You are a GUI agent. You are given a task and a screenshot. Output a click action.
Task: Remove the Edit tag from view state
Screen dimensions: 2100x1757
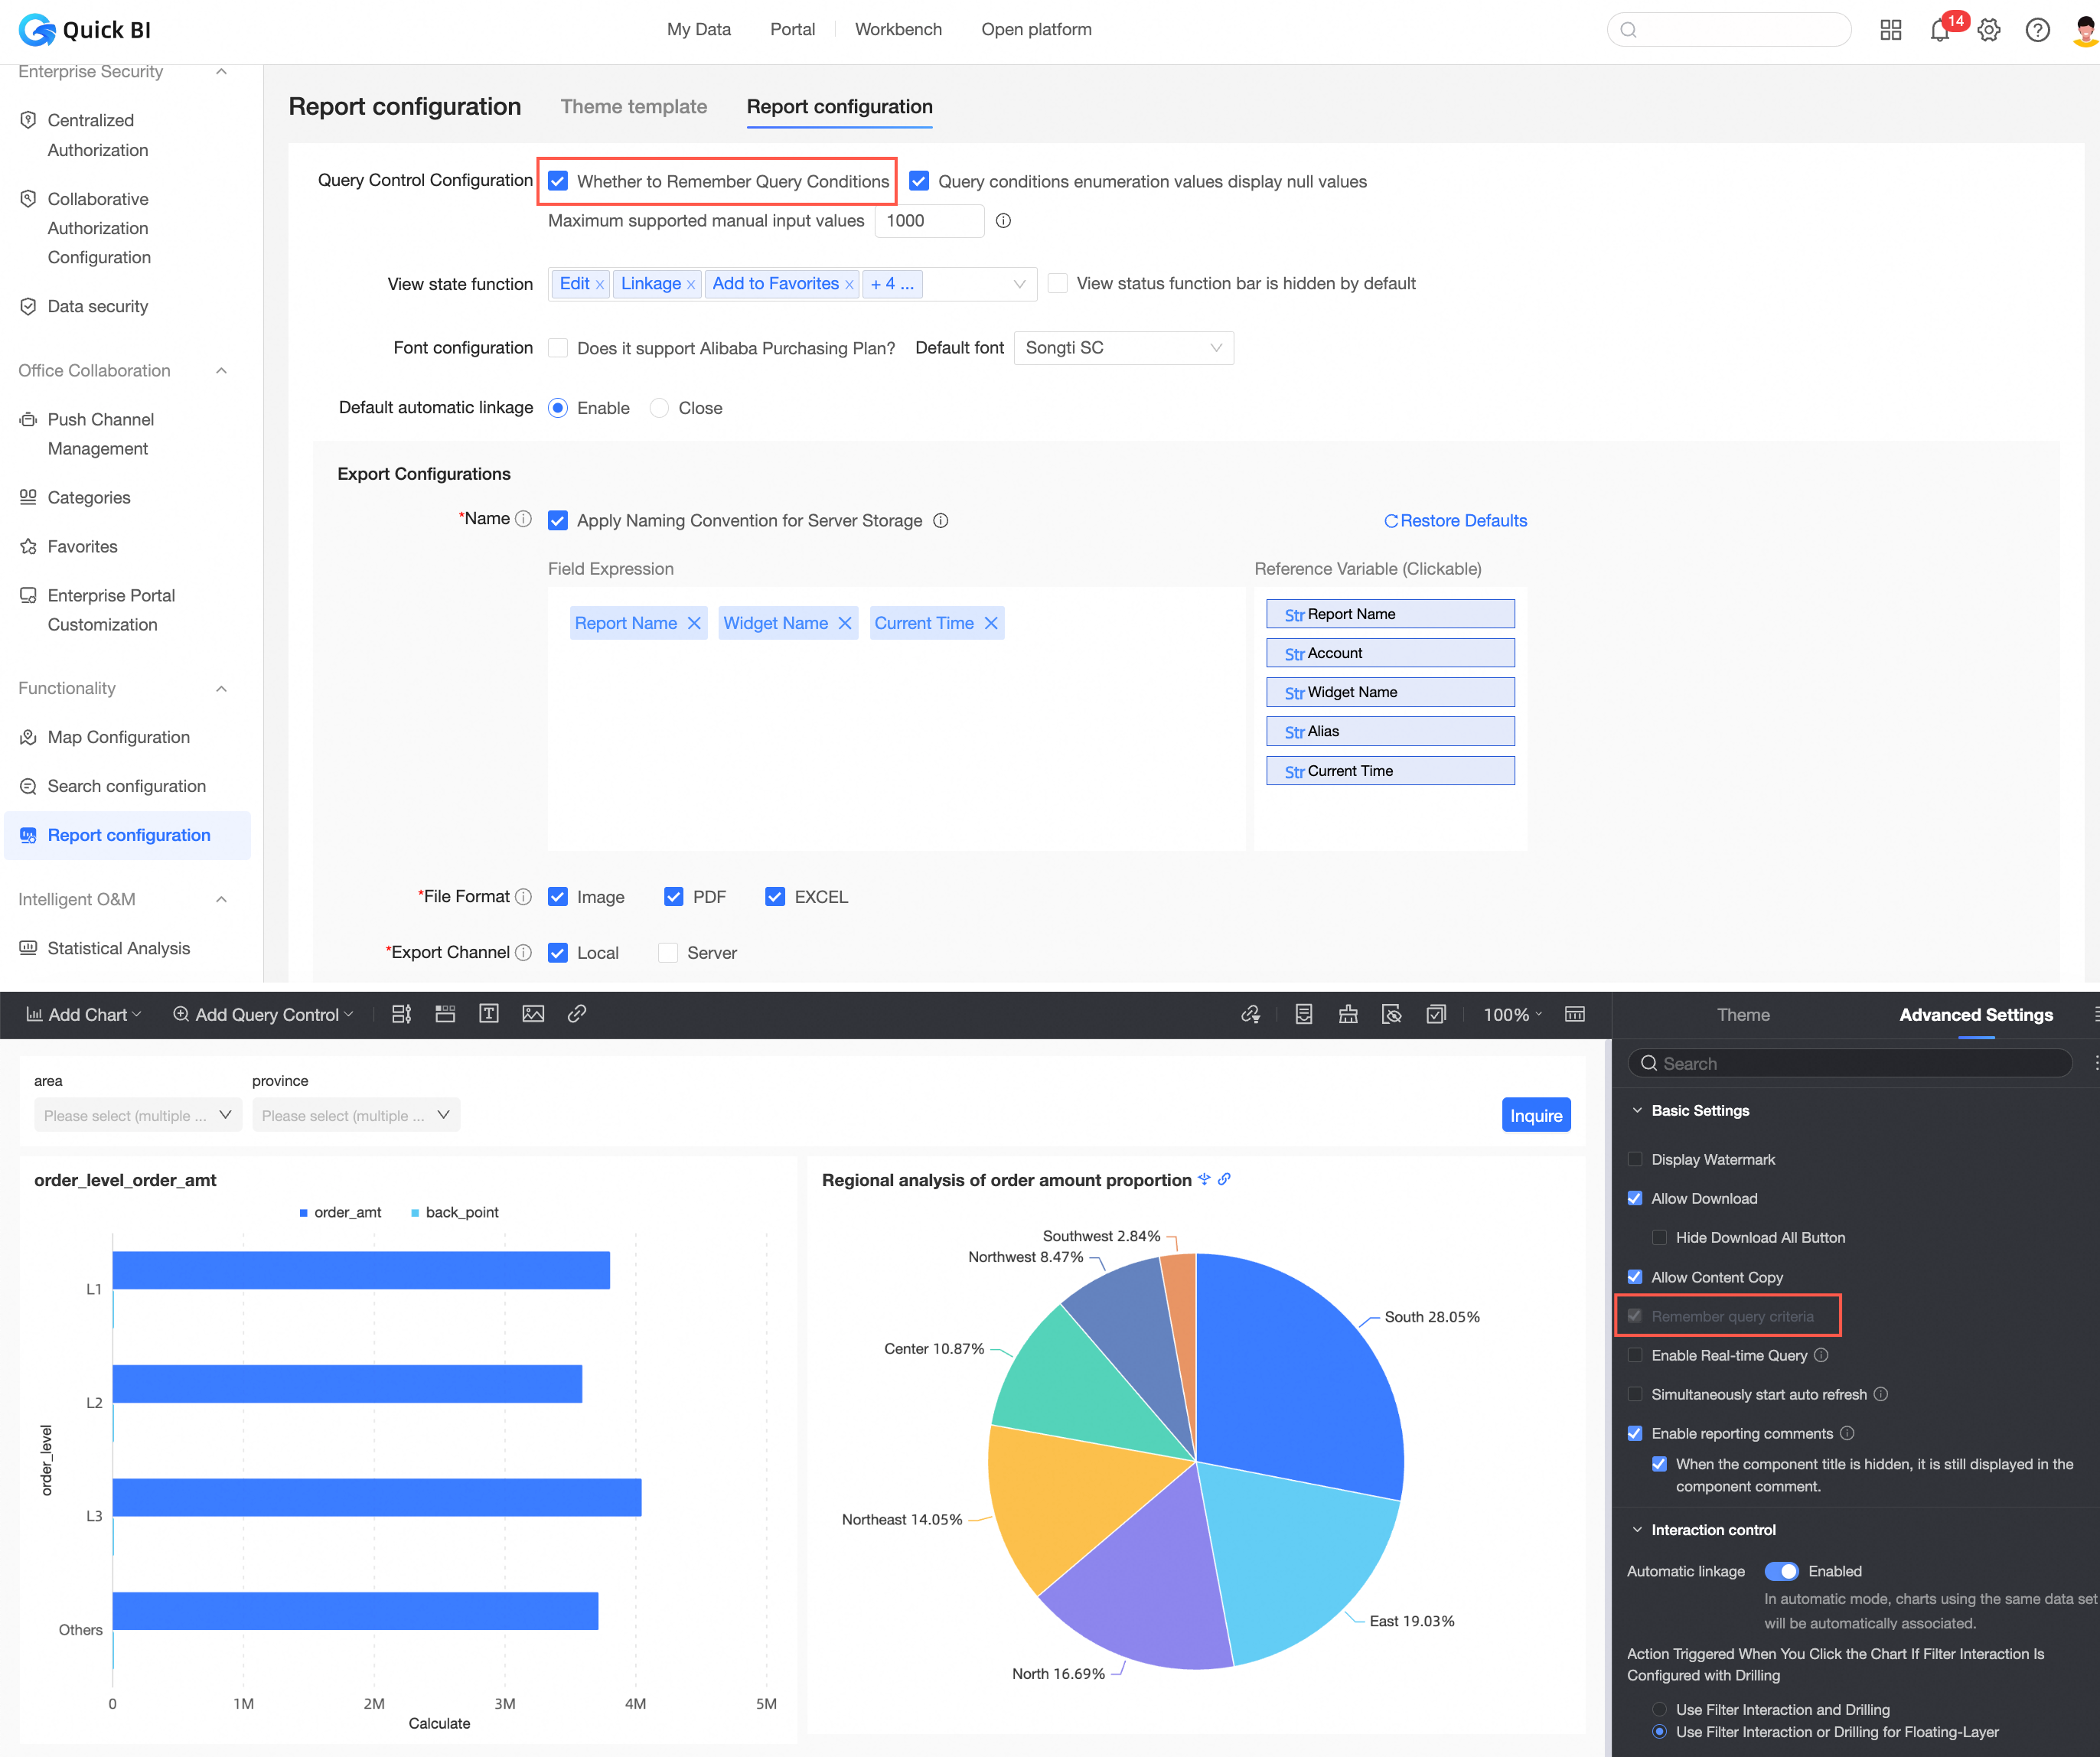pyautogui.click(x=600, y=285)
